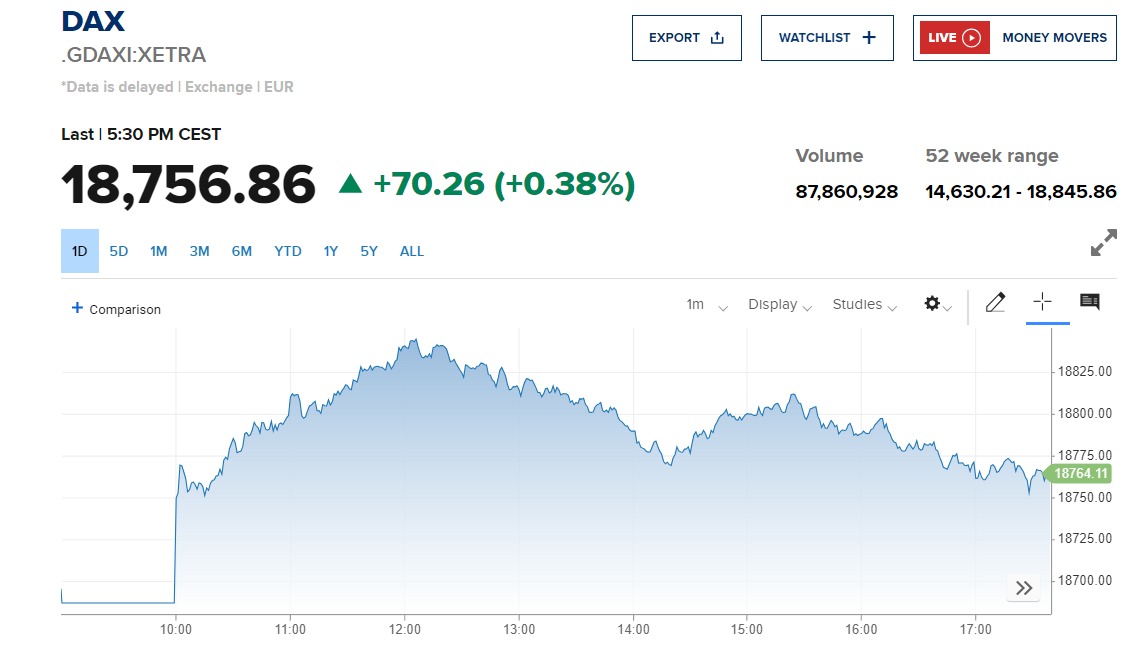Show the ALL time range
The height and width of the screenshot is (647, 1131).
click(412, 251)
